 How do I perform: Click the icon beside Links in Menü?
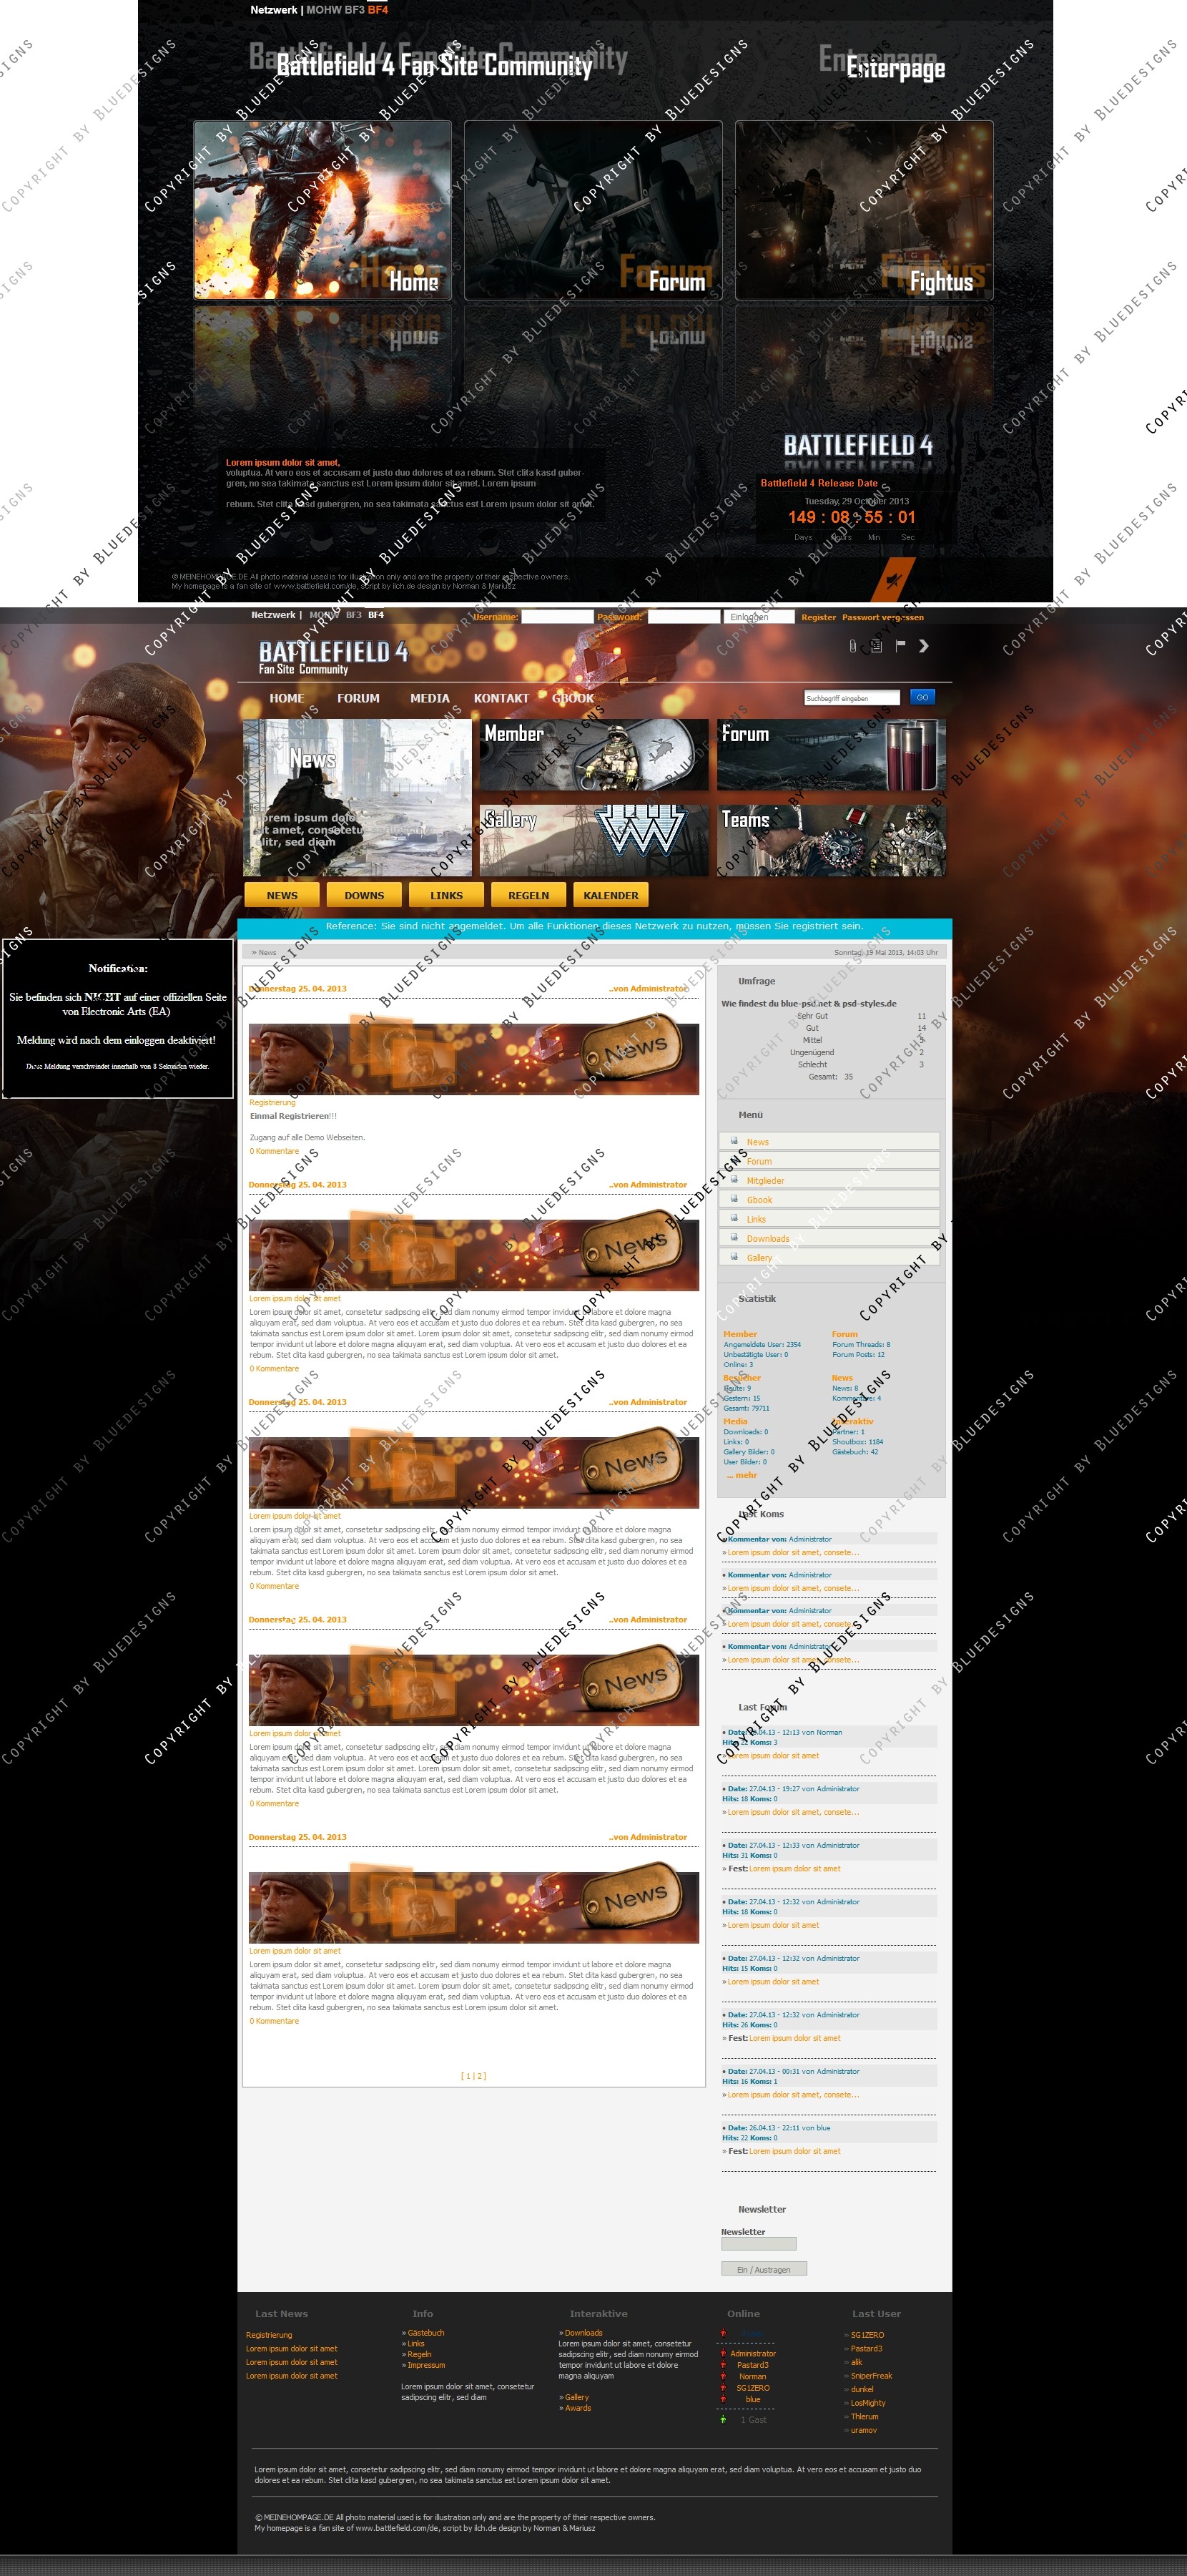pyautogui.click(x=734, y=1219)
